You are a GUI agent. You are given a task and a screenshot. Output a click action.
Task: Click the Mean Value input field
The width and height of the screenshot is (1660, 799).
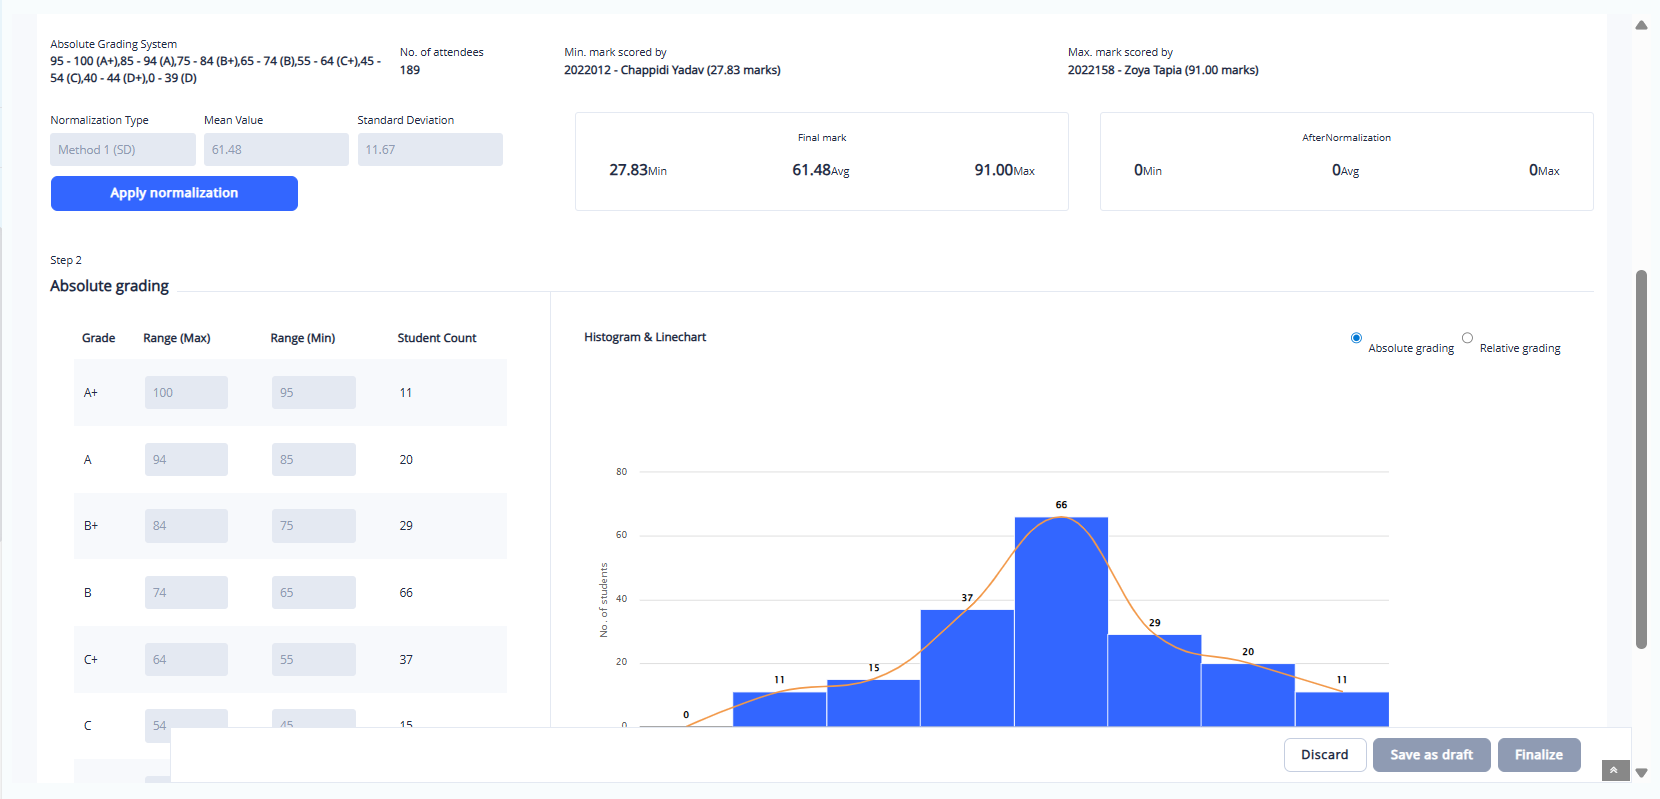[276, 150]
